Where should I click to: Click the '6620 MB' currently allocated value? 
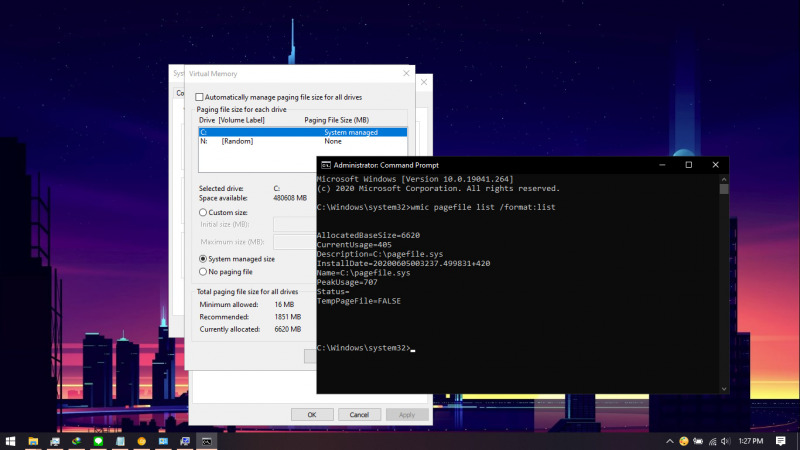(288, 329)
